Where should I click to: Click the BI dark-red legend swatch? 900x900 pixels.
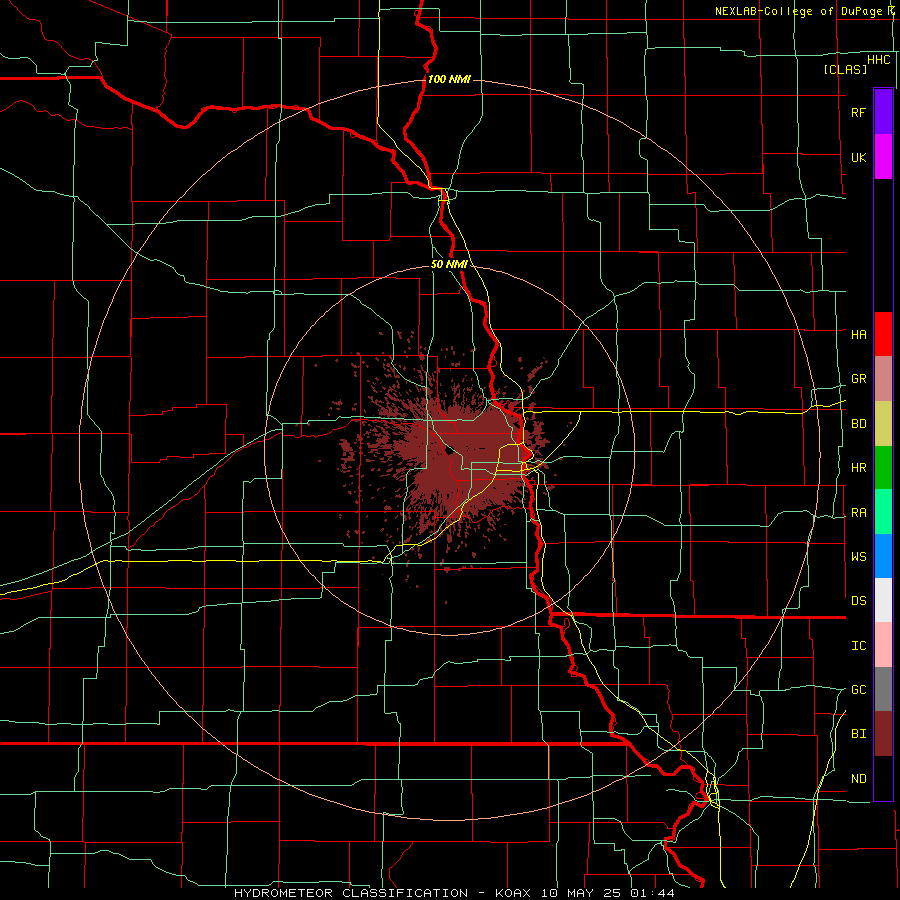click(x=883, y=734)
